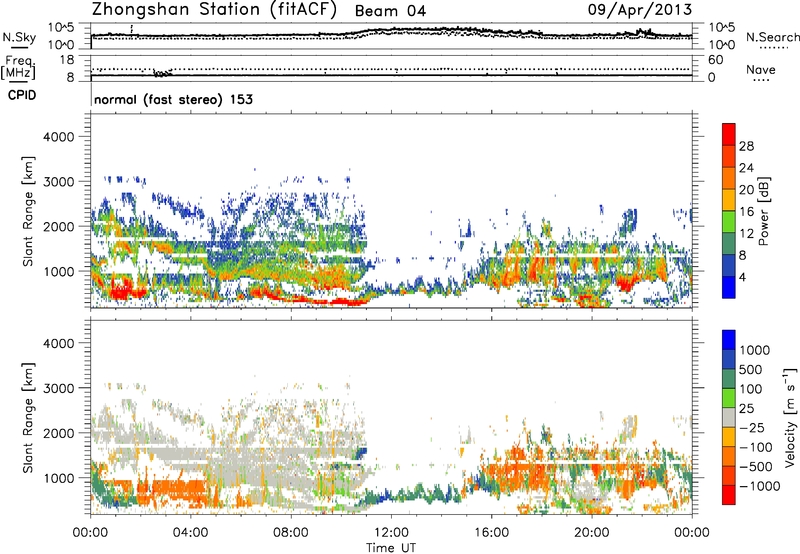
Task: Click the -100 value on the Velocity colorbar
Action: [x=756, y=447]
